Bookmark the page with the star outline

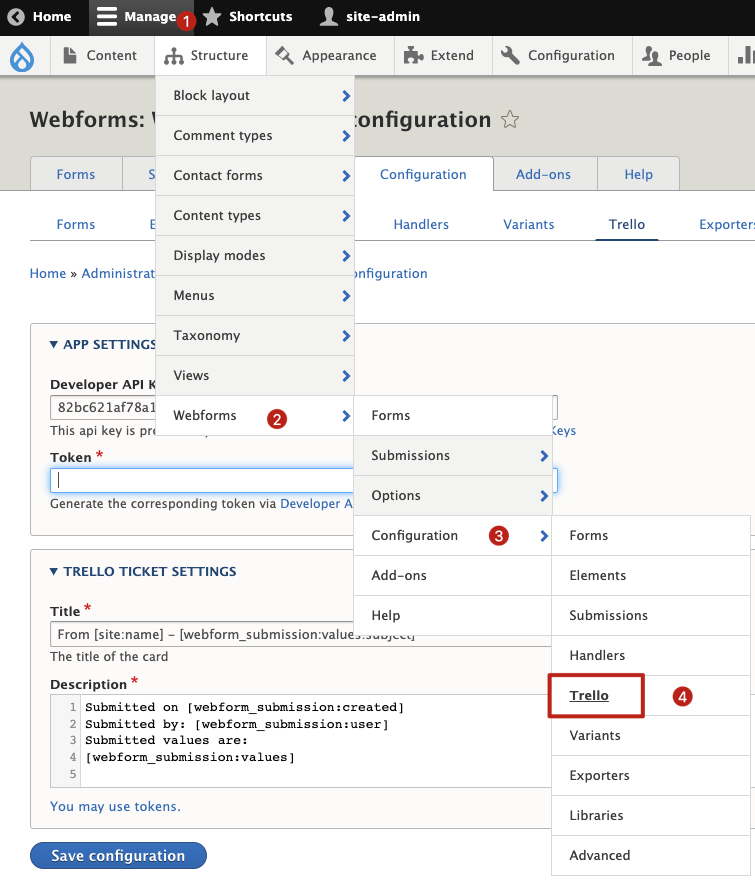pos(510,119)
